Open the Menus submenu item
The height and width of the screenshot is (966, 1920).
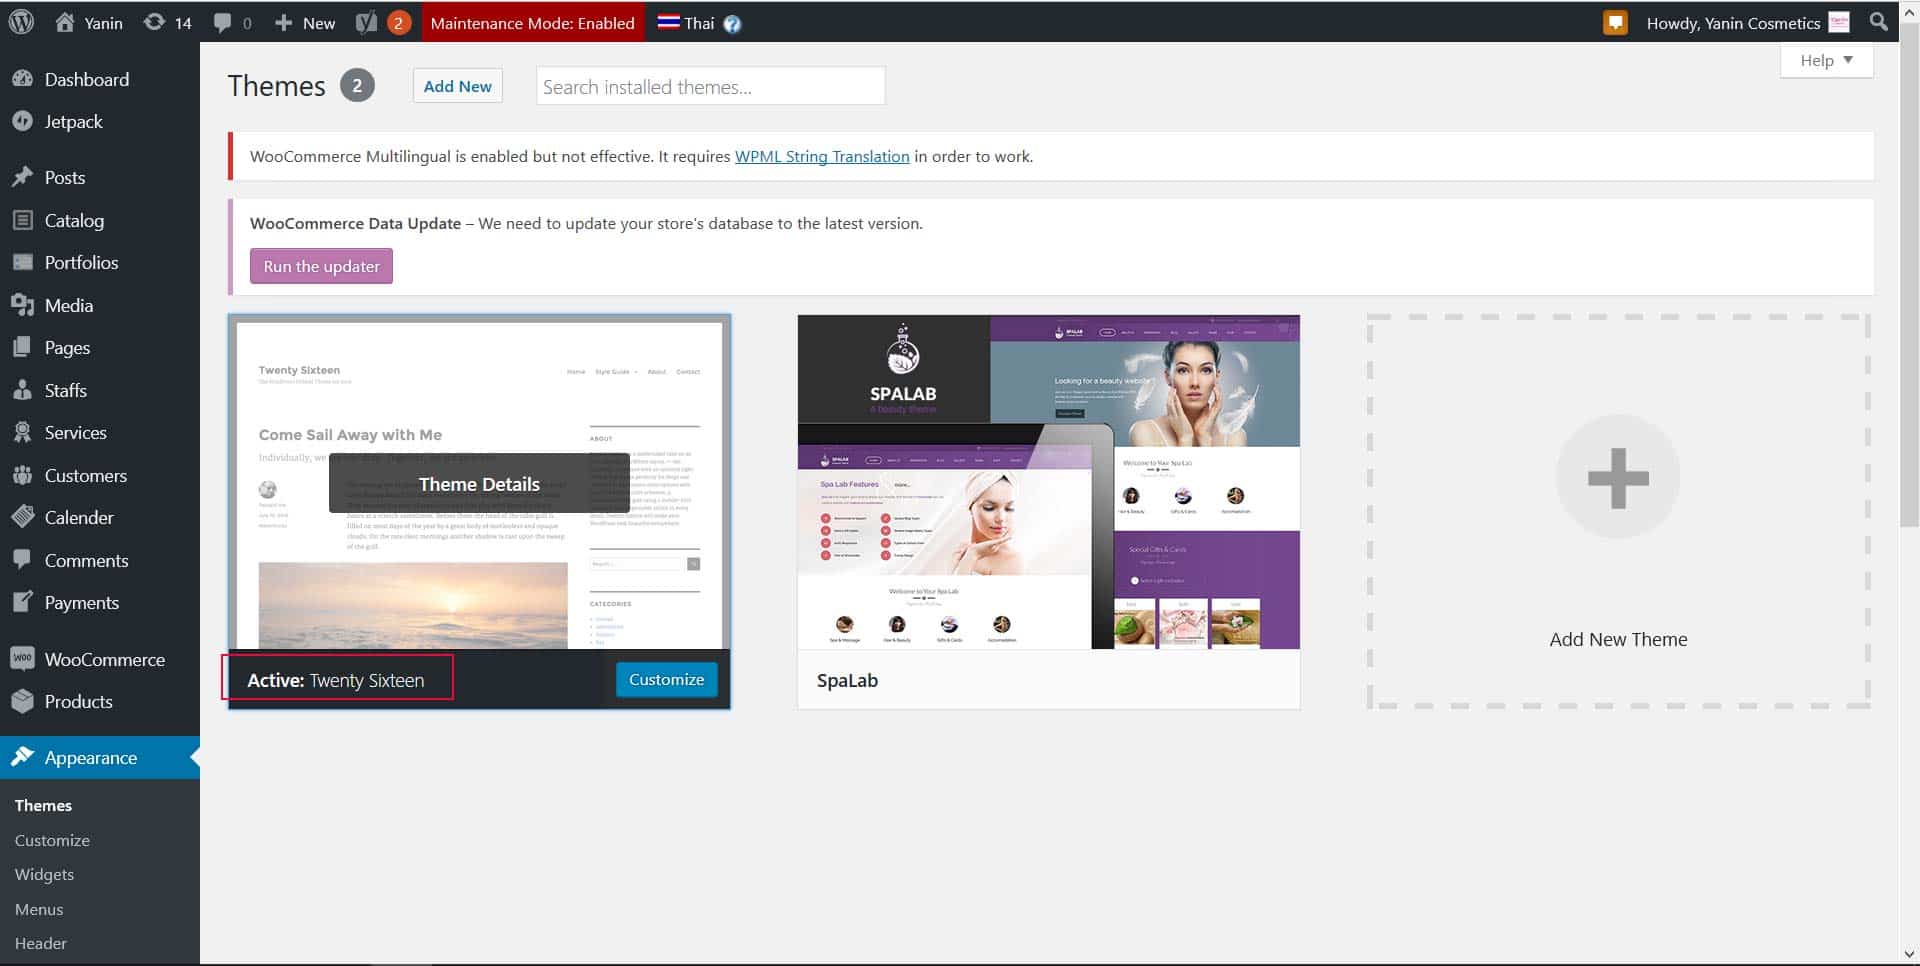coord(39,909)
